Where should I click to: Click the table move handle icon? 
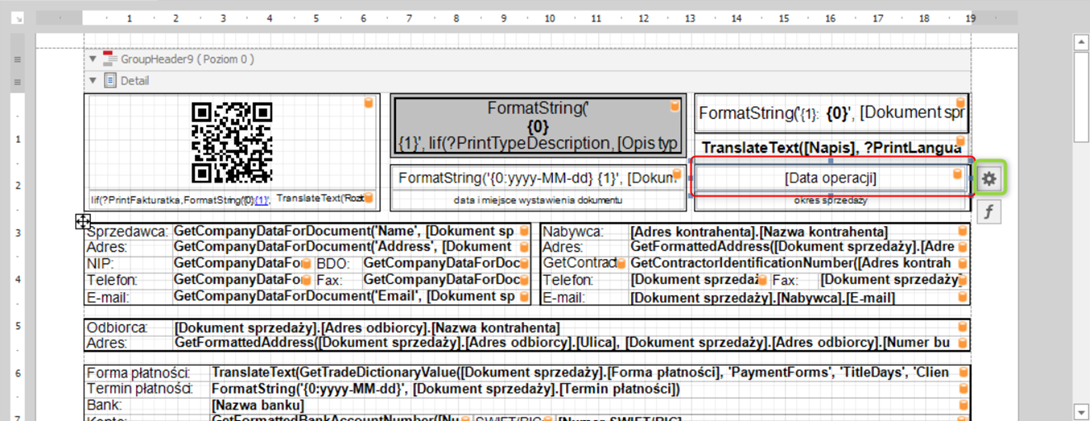click(x=84, y=222)
